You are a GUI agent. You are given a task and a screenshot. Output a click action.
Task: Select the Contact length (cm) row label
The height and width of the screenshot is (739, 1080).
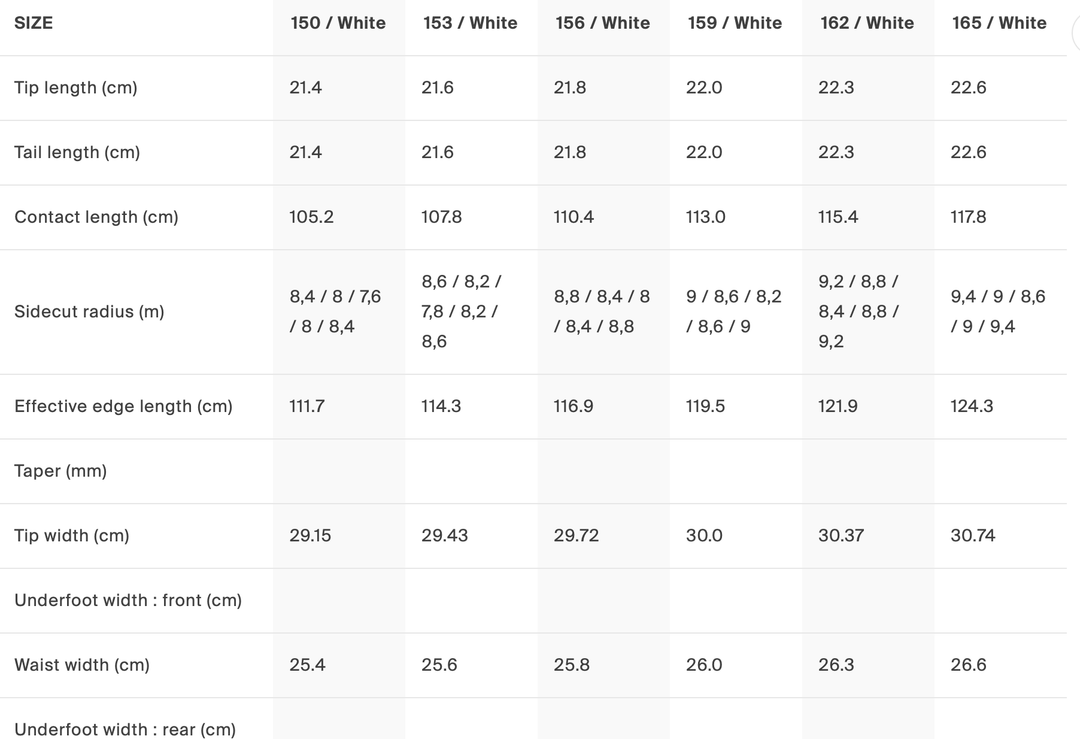click(x=96, y=217)
